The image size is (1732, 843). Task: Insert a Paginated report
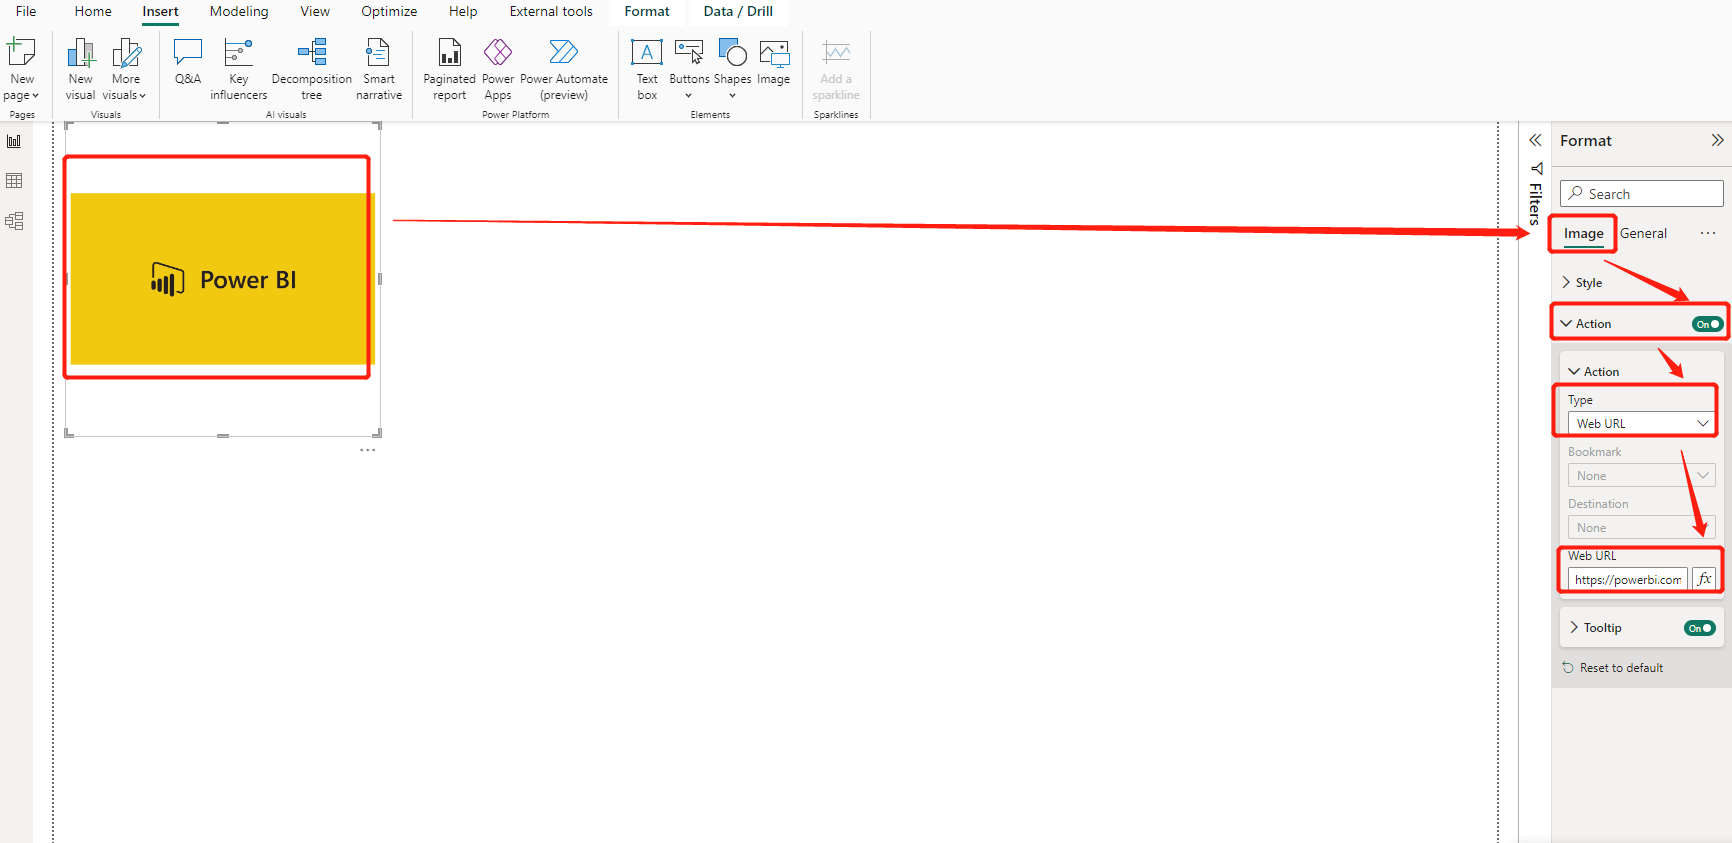coord(449,68)
